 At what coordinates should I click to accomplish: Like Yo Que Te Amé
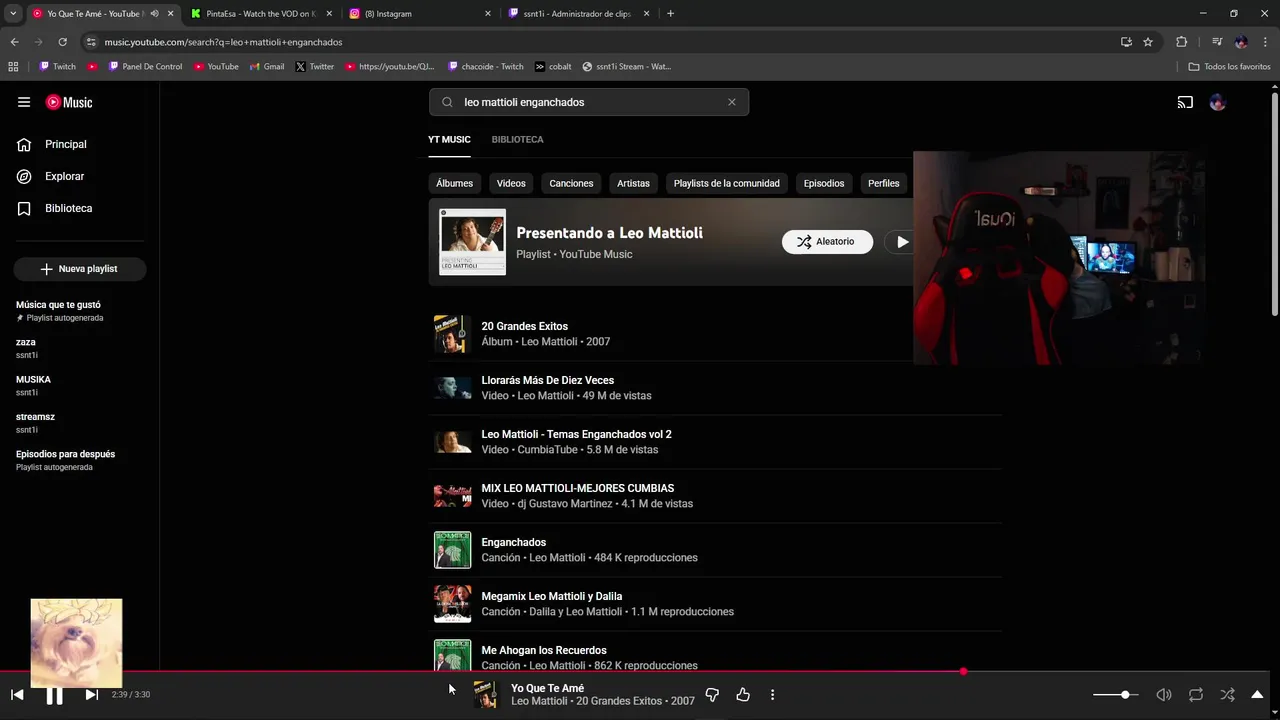point(743,695)
